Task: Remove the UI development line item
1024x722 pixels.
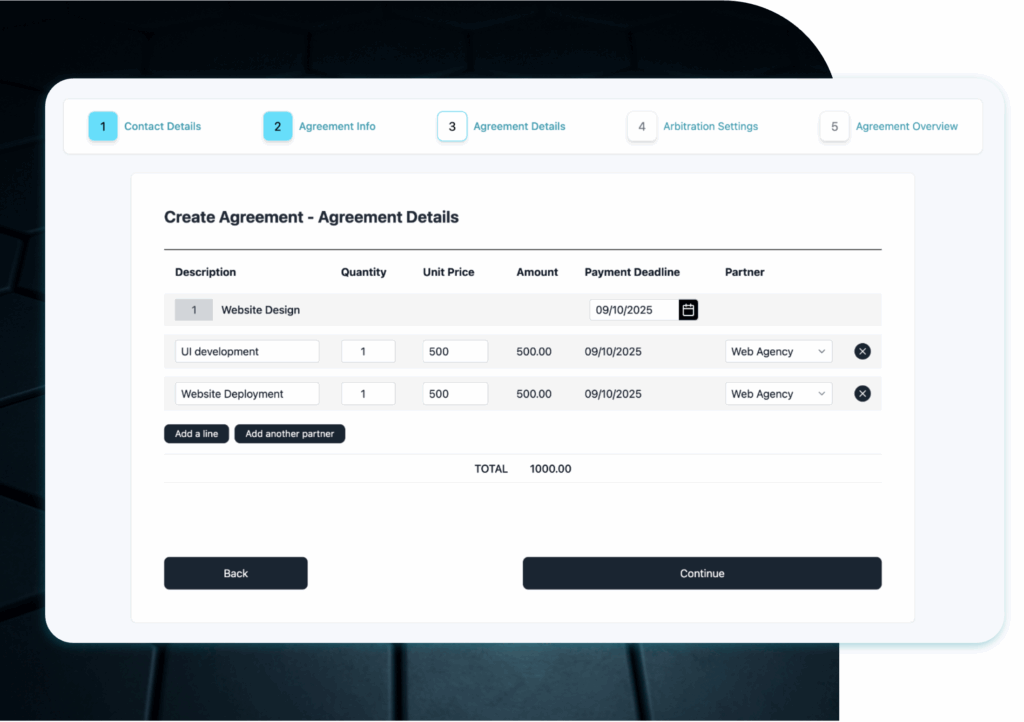Action: click(x=862, y=351)
